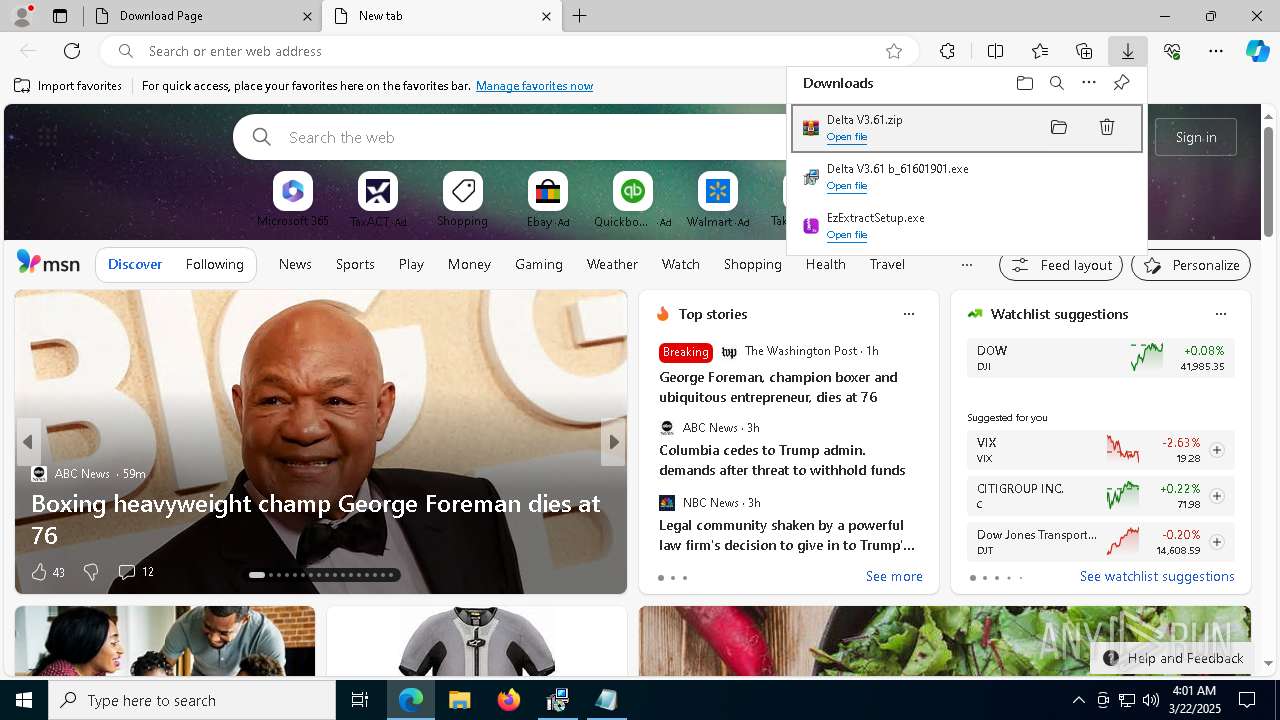Open file link for Delta V3.61.zip
The height and width of the screenshot is (720, 1280).
(847, 137)
